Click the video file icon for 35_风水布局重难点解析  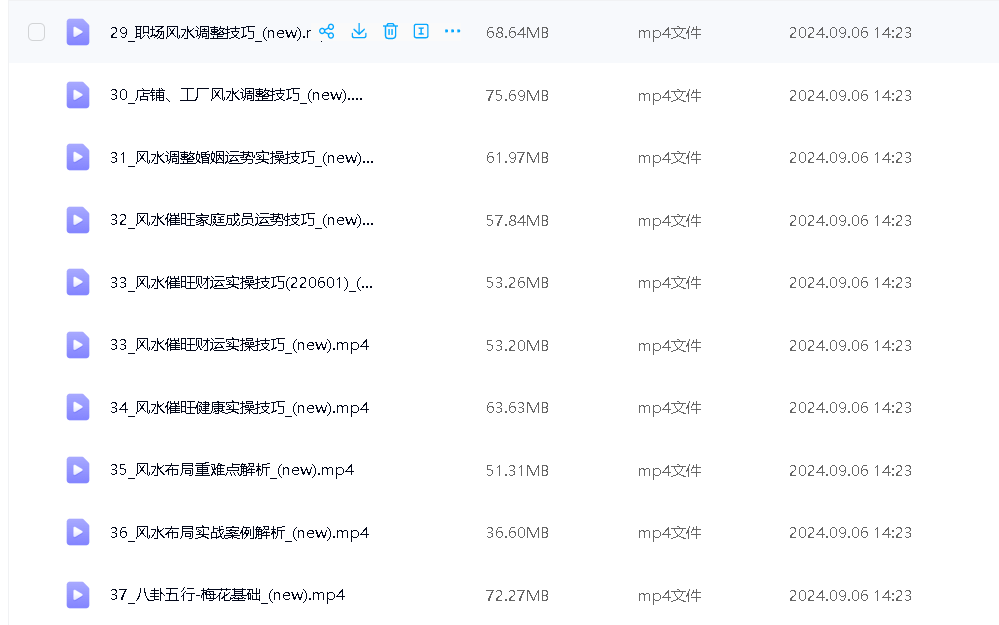78,470
